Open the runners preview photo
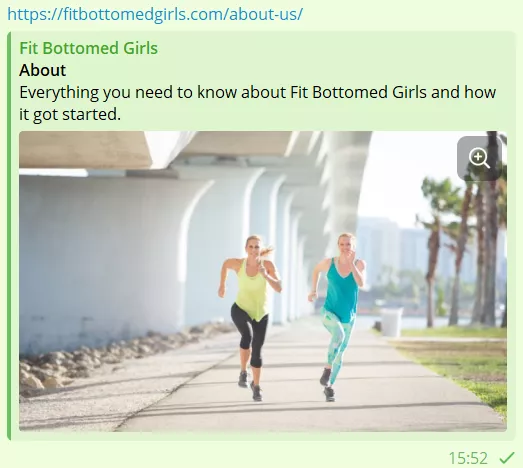Viewport: 523px width, 468px height. tap(263, 281)
